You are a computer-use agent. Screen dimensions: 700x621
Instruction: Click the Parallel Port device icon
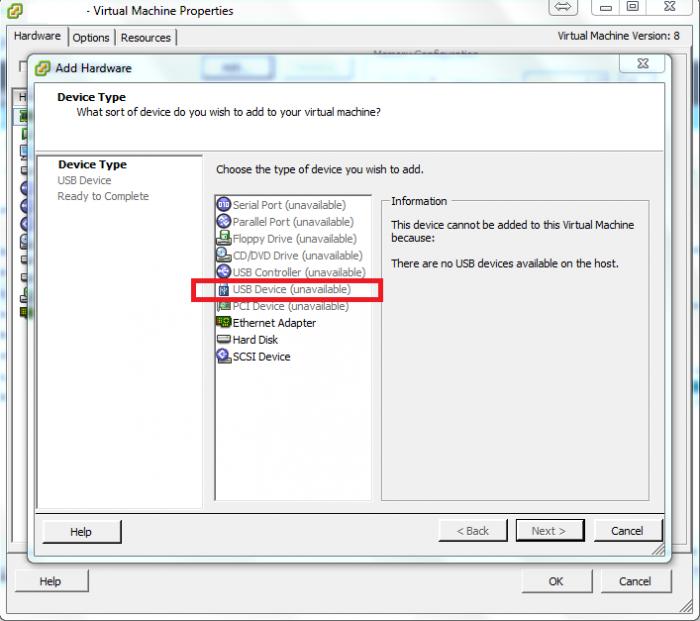tap(224, 221)
